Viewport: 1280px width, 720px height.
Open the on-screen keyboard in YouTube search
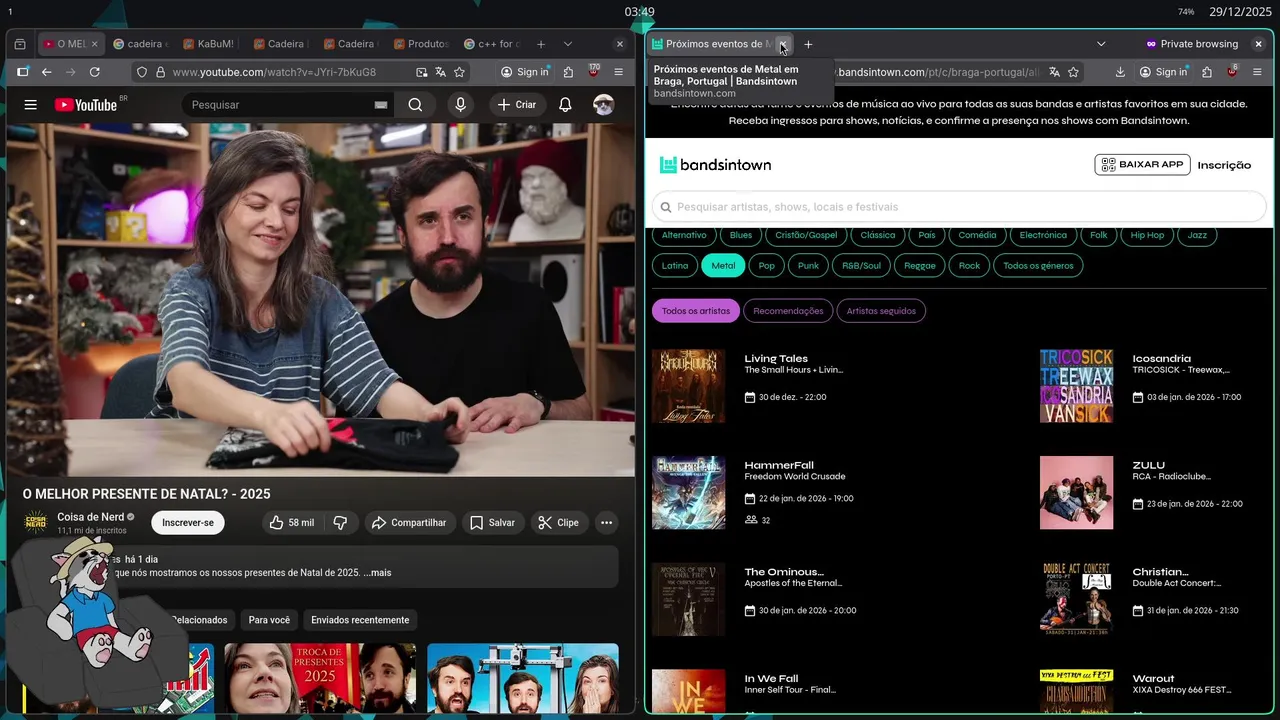(x=381, y=105)
